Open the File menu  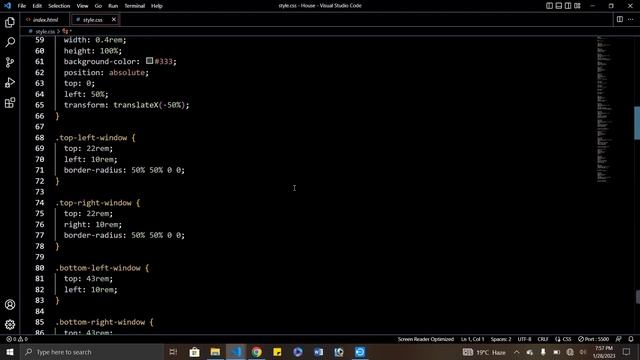click(x=22, y=6)
